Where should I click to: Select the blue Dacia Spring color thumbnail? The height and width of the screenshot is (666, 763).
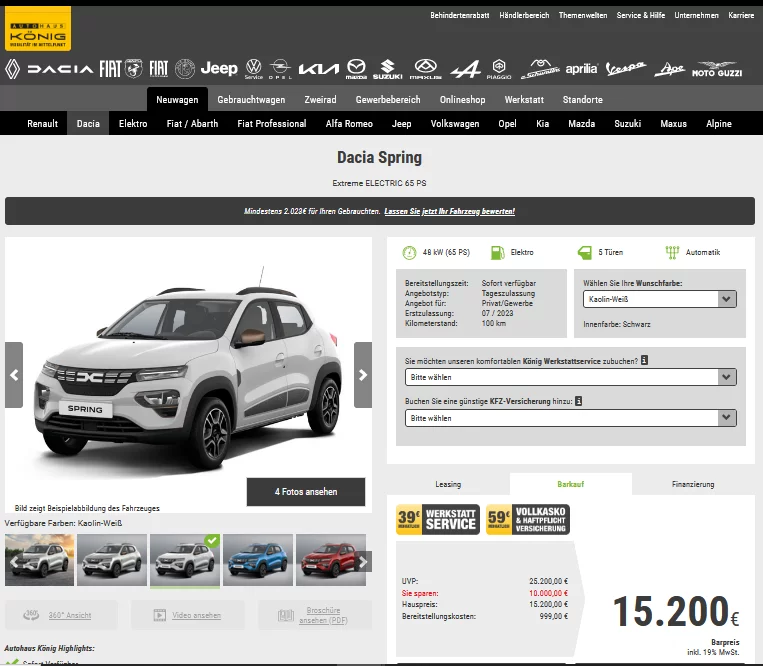pyautogui.click(x=258, y=560)
